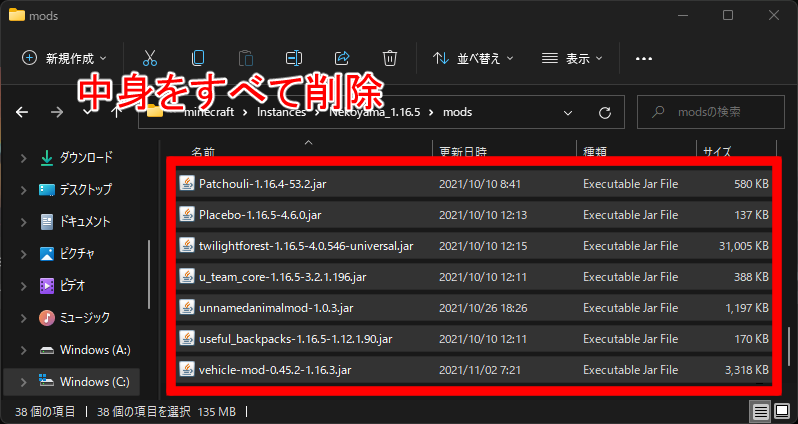Screen dimensions: 798x424
Task: Click Nekoyama_1.16.5 in breadcrumb path
Action: [x=375, y=112]
